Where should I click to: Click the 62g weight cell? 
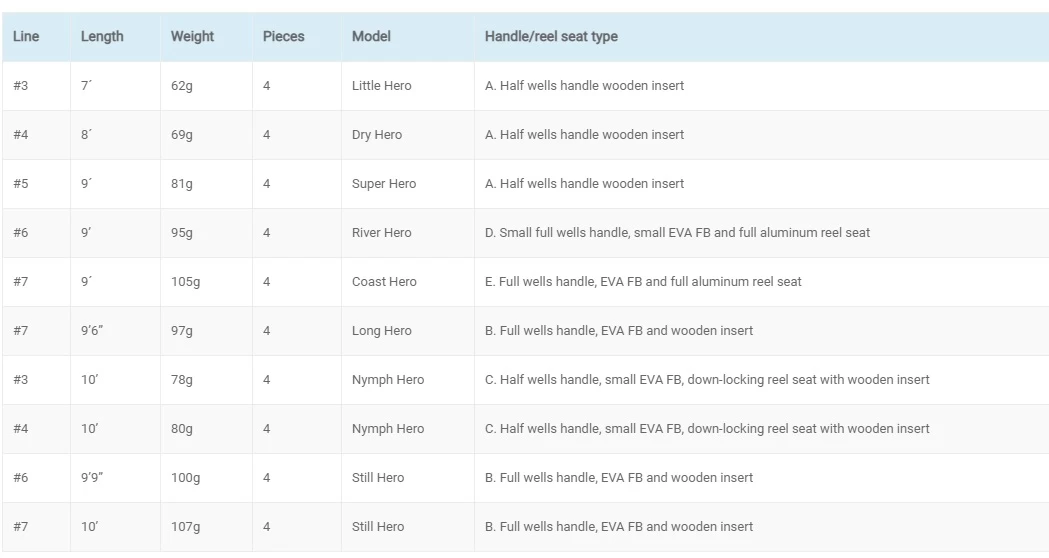click(x=182, y=86)
